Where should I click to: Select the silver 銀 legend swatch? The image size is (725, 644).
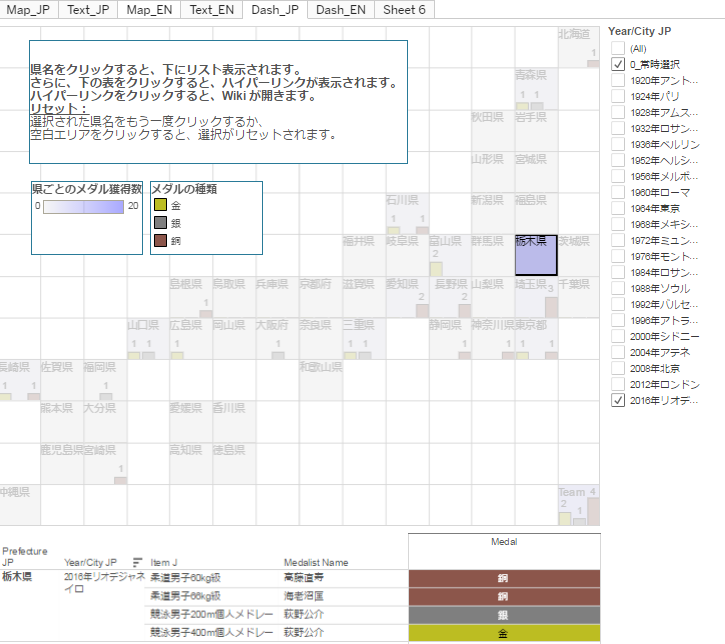coord(160,223)
